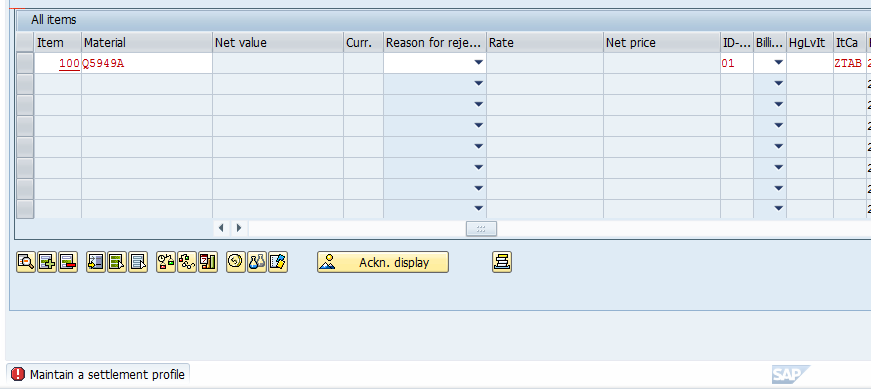Click the Curr. column header
Image resolution: width=871 pixels, height=389 pixels.
click(363, 42)
